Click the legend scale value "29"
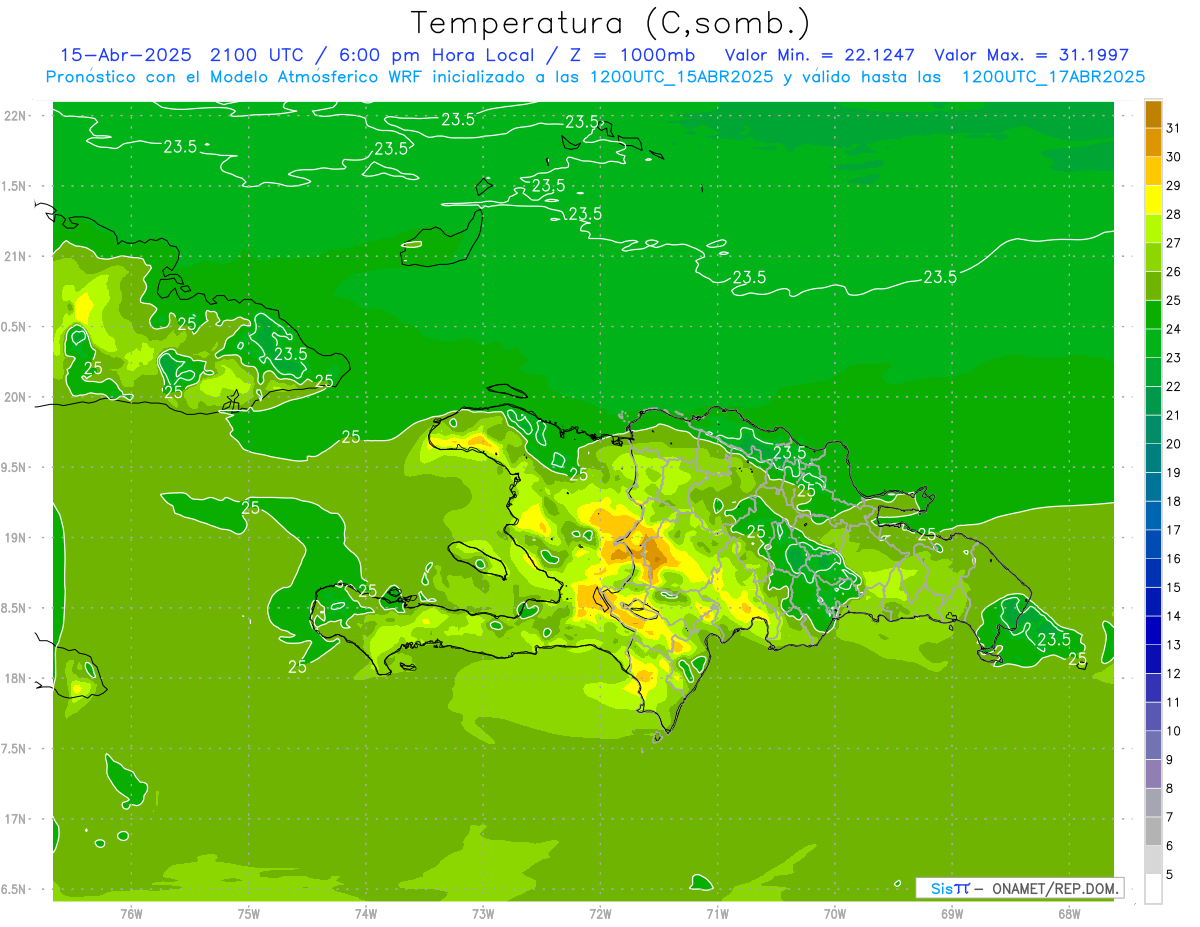This screenshot has height=927, width=1200. (1174, 185)
